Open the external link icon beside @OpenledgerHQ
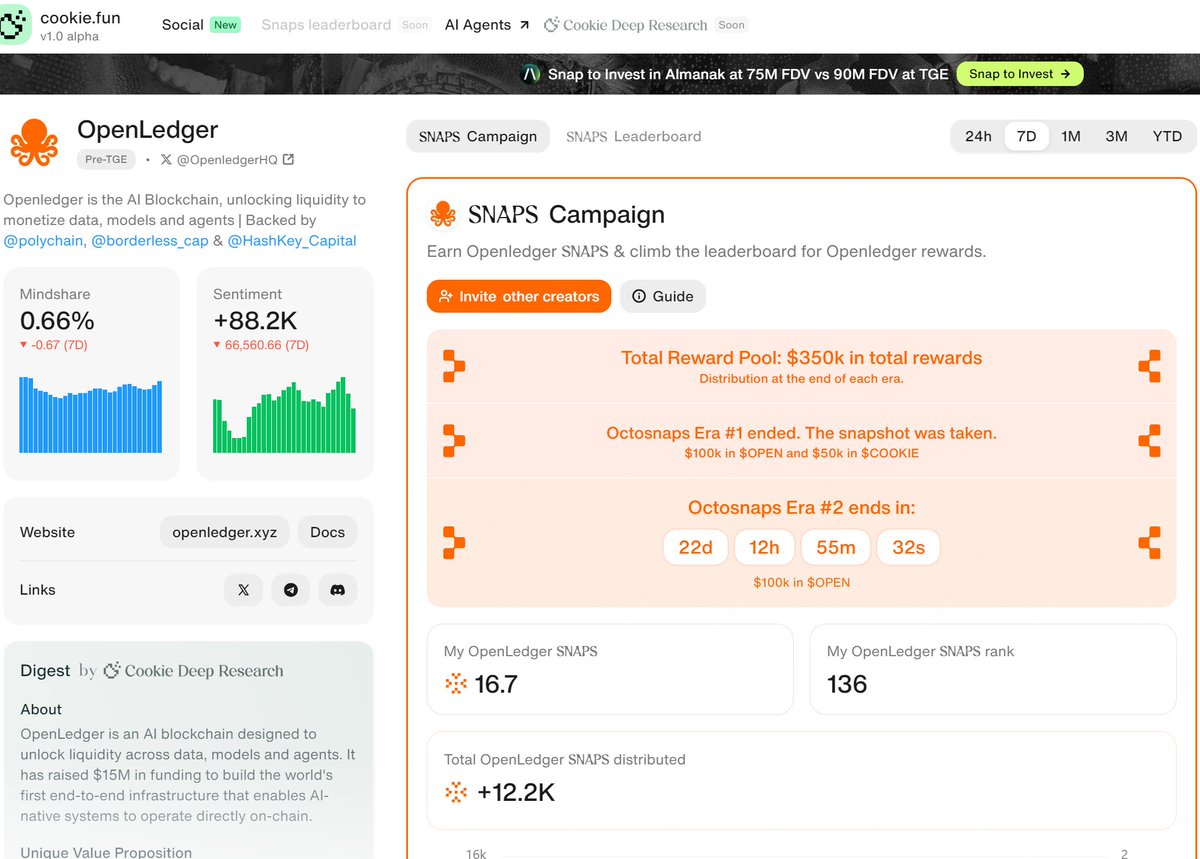Image resolution: width=1200 pixels, height=859 pixels. tap(289, 159)
